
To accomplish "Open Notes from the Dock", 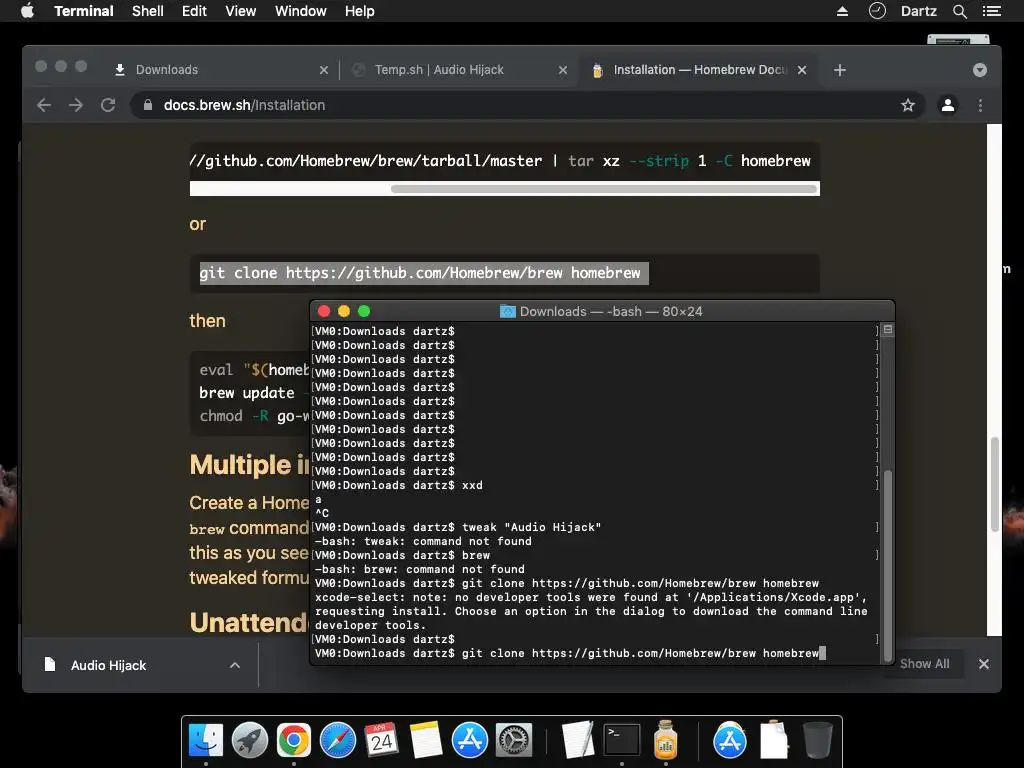I will (x=426, y=741).
